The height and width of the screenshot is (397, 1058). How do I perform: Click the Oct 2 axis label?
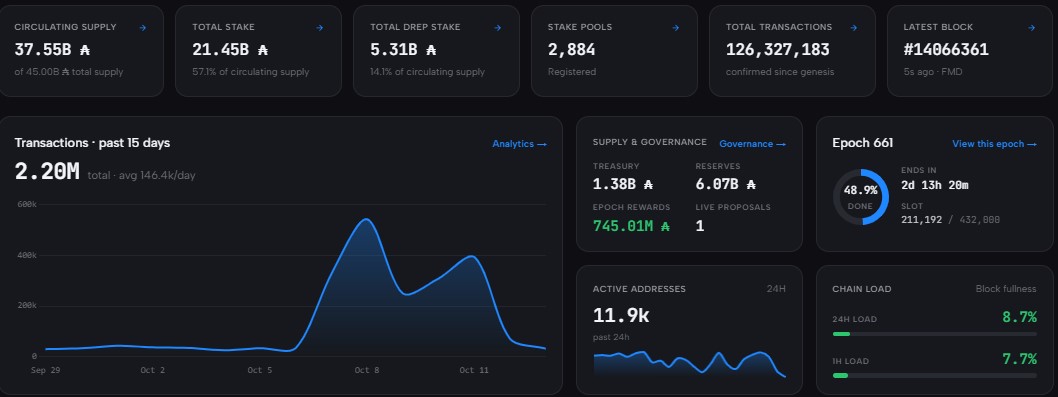152,370
